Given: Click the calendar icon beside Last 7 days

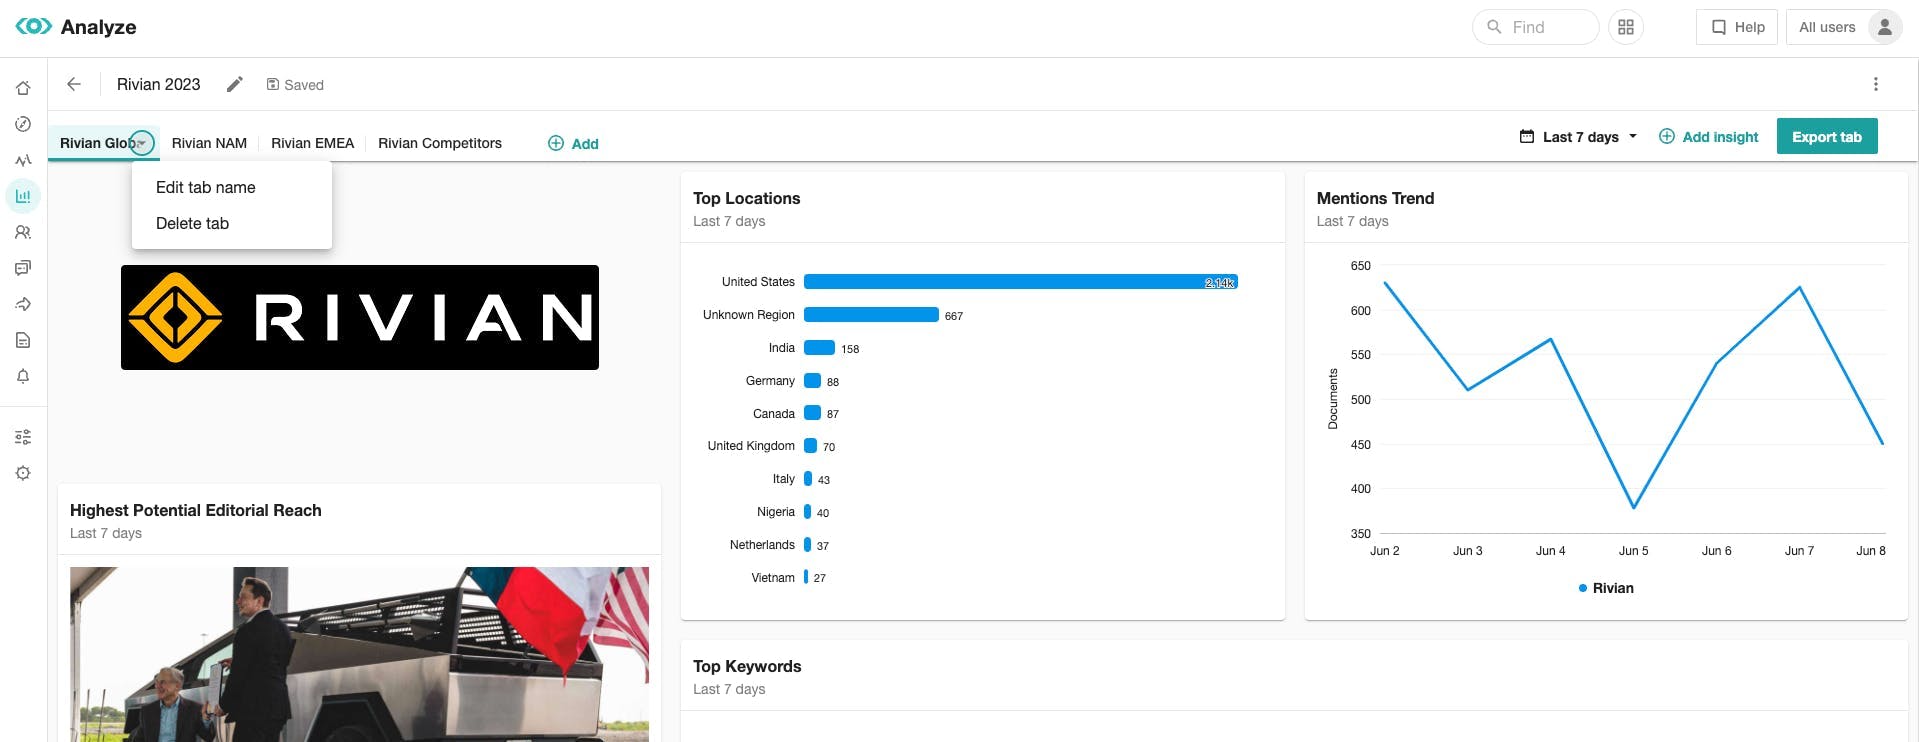Looking at the screenshot, I should (1527, 136).
